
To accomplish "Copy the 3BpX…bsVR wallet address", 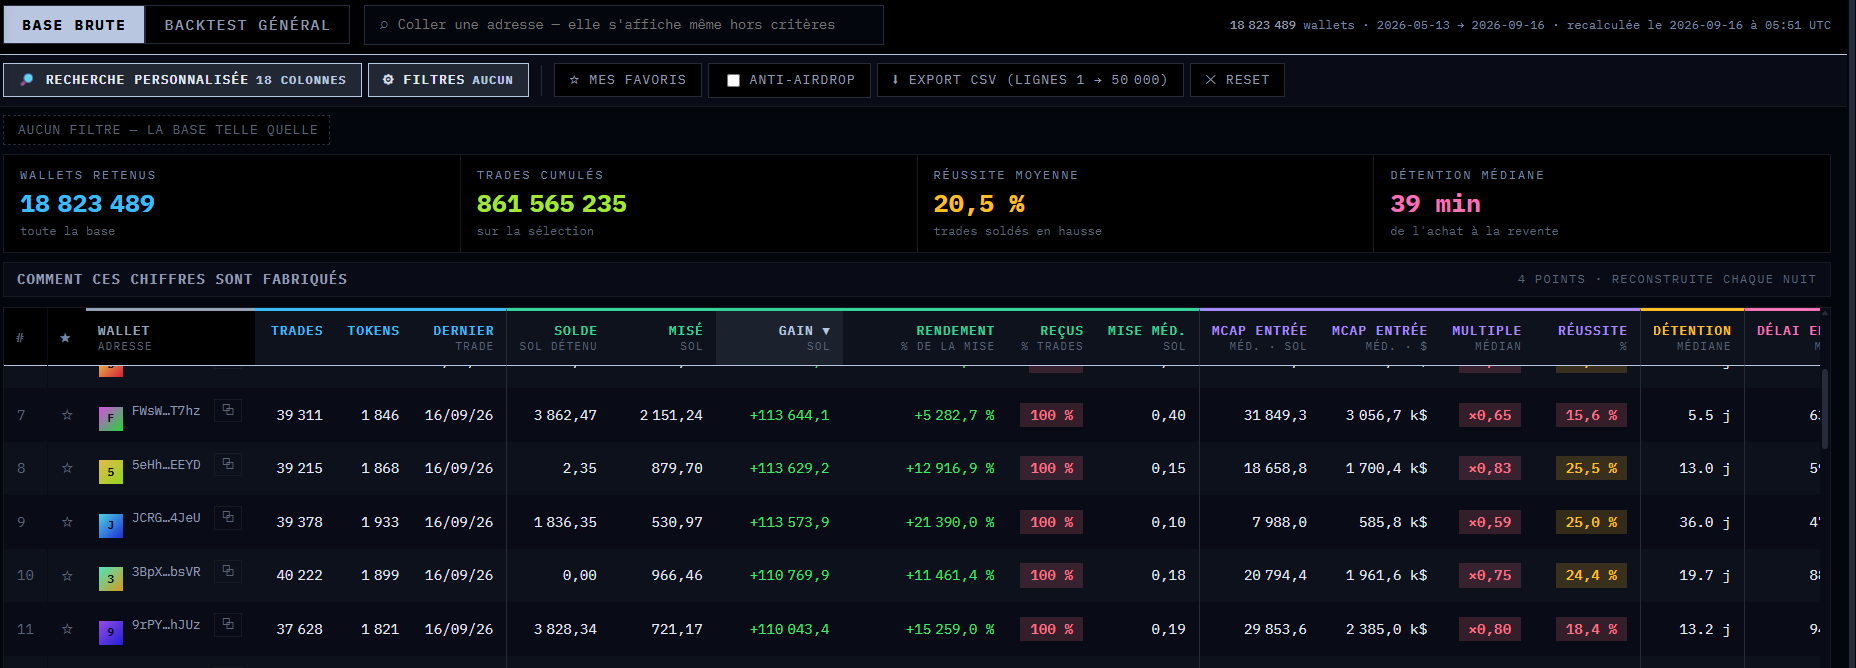I will tap(228, 571).
